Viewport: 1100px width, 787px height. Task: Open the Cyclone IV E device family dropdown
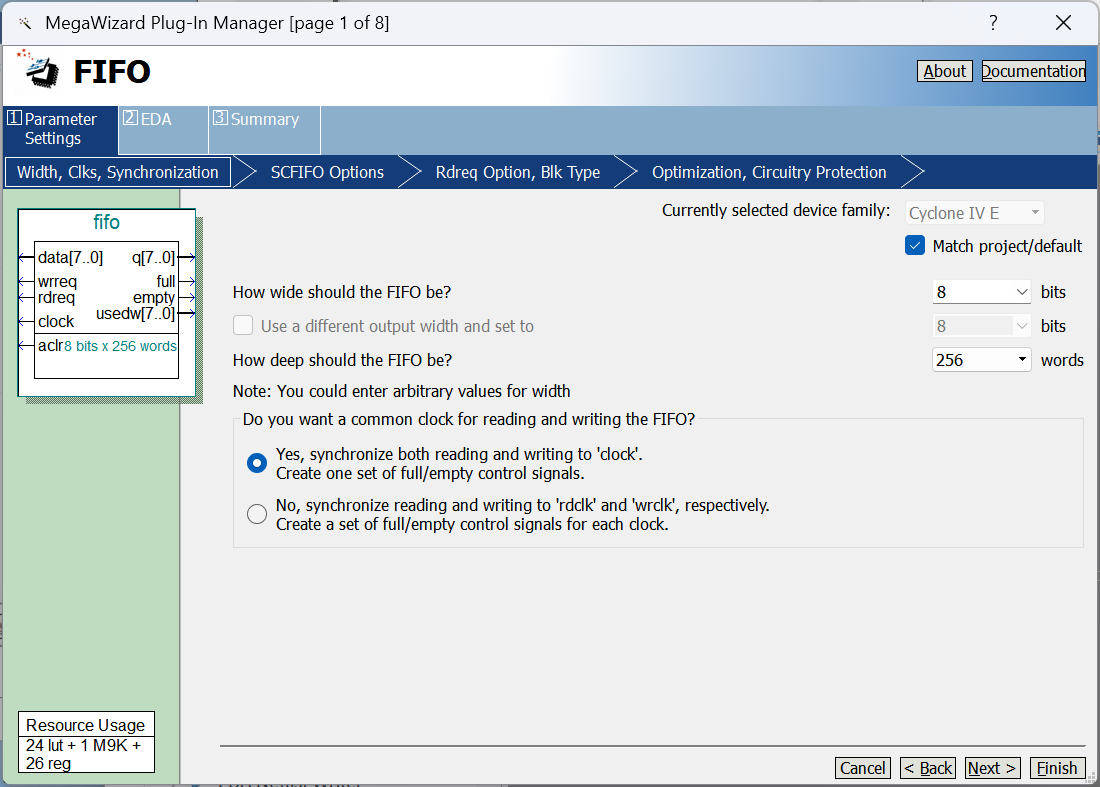[x=974, y=213]
